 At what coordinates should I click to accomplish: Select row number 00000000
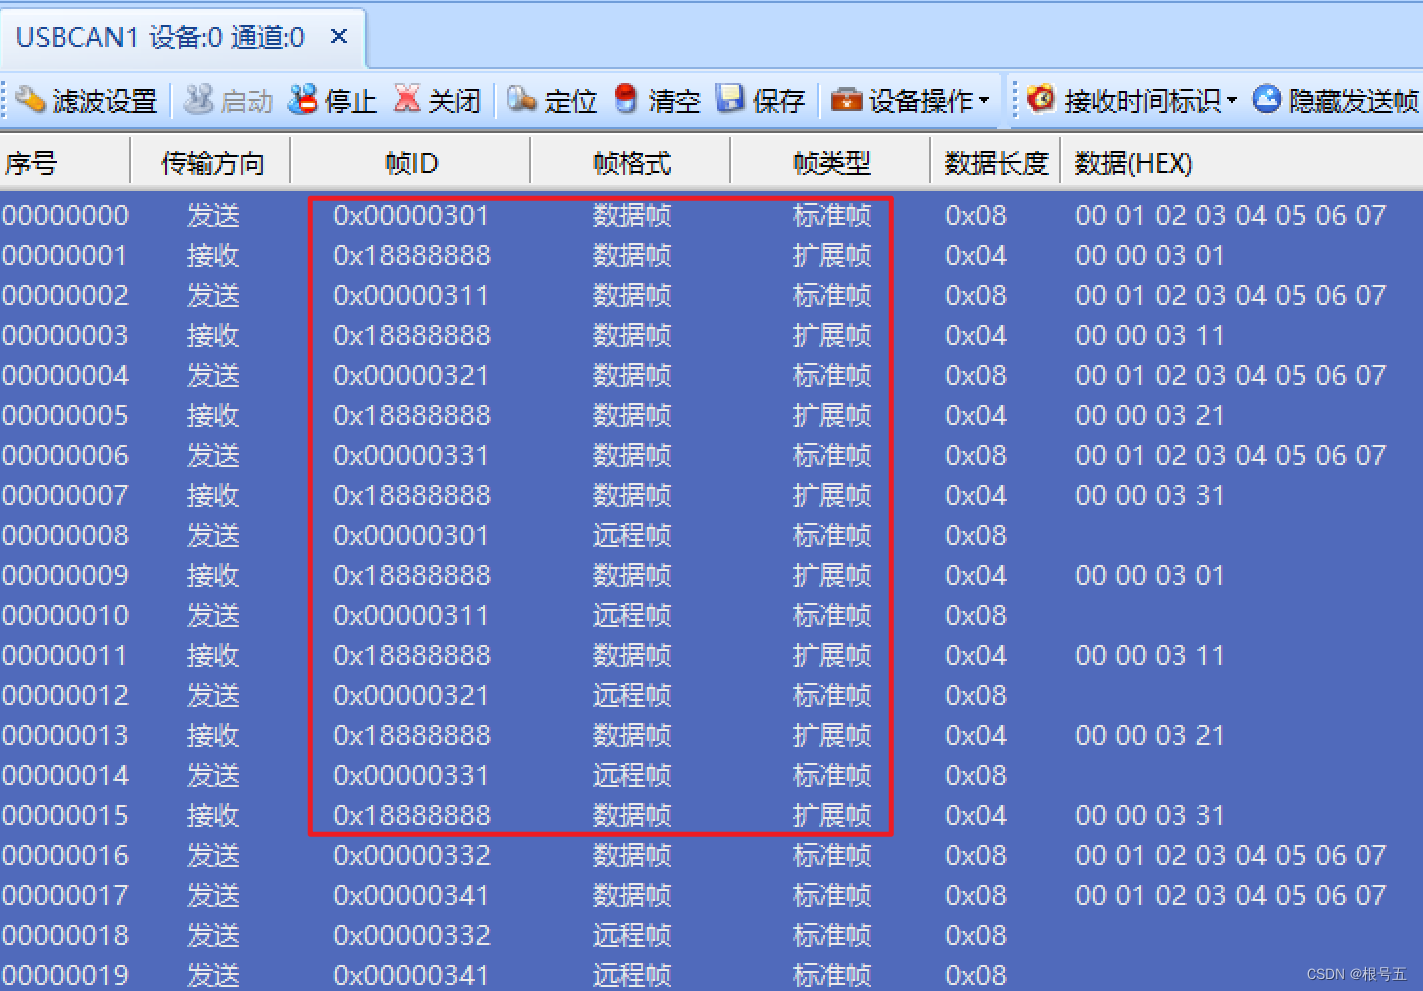coord(66,215)
